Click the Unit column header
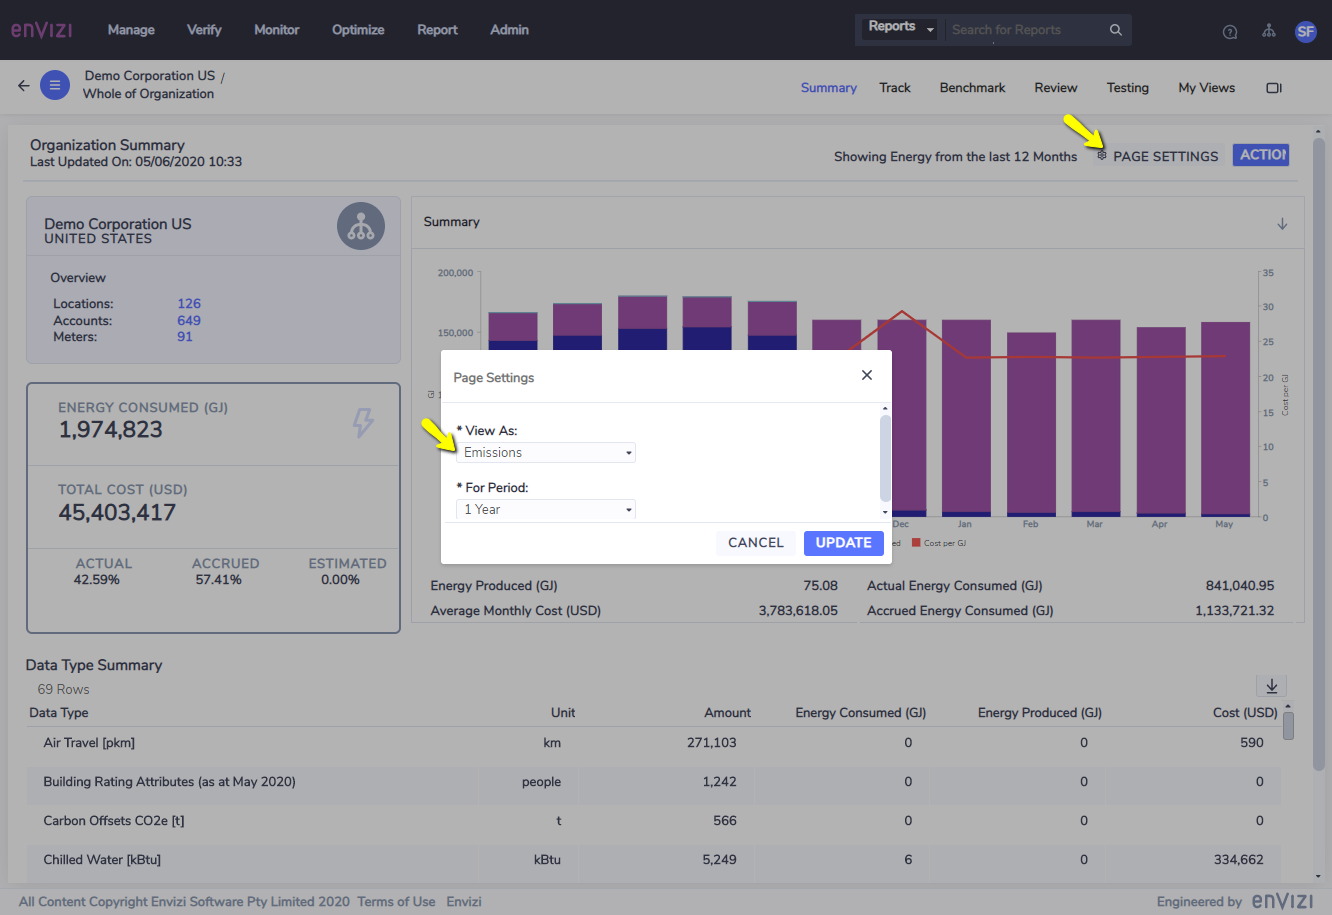Viewport: 1332px width, 915px height. (x=563, y=713)
